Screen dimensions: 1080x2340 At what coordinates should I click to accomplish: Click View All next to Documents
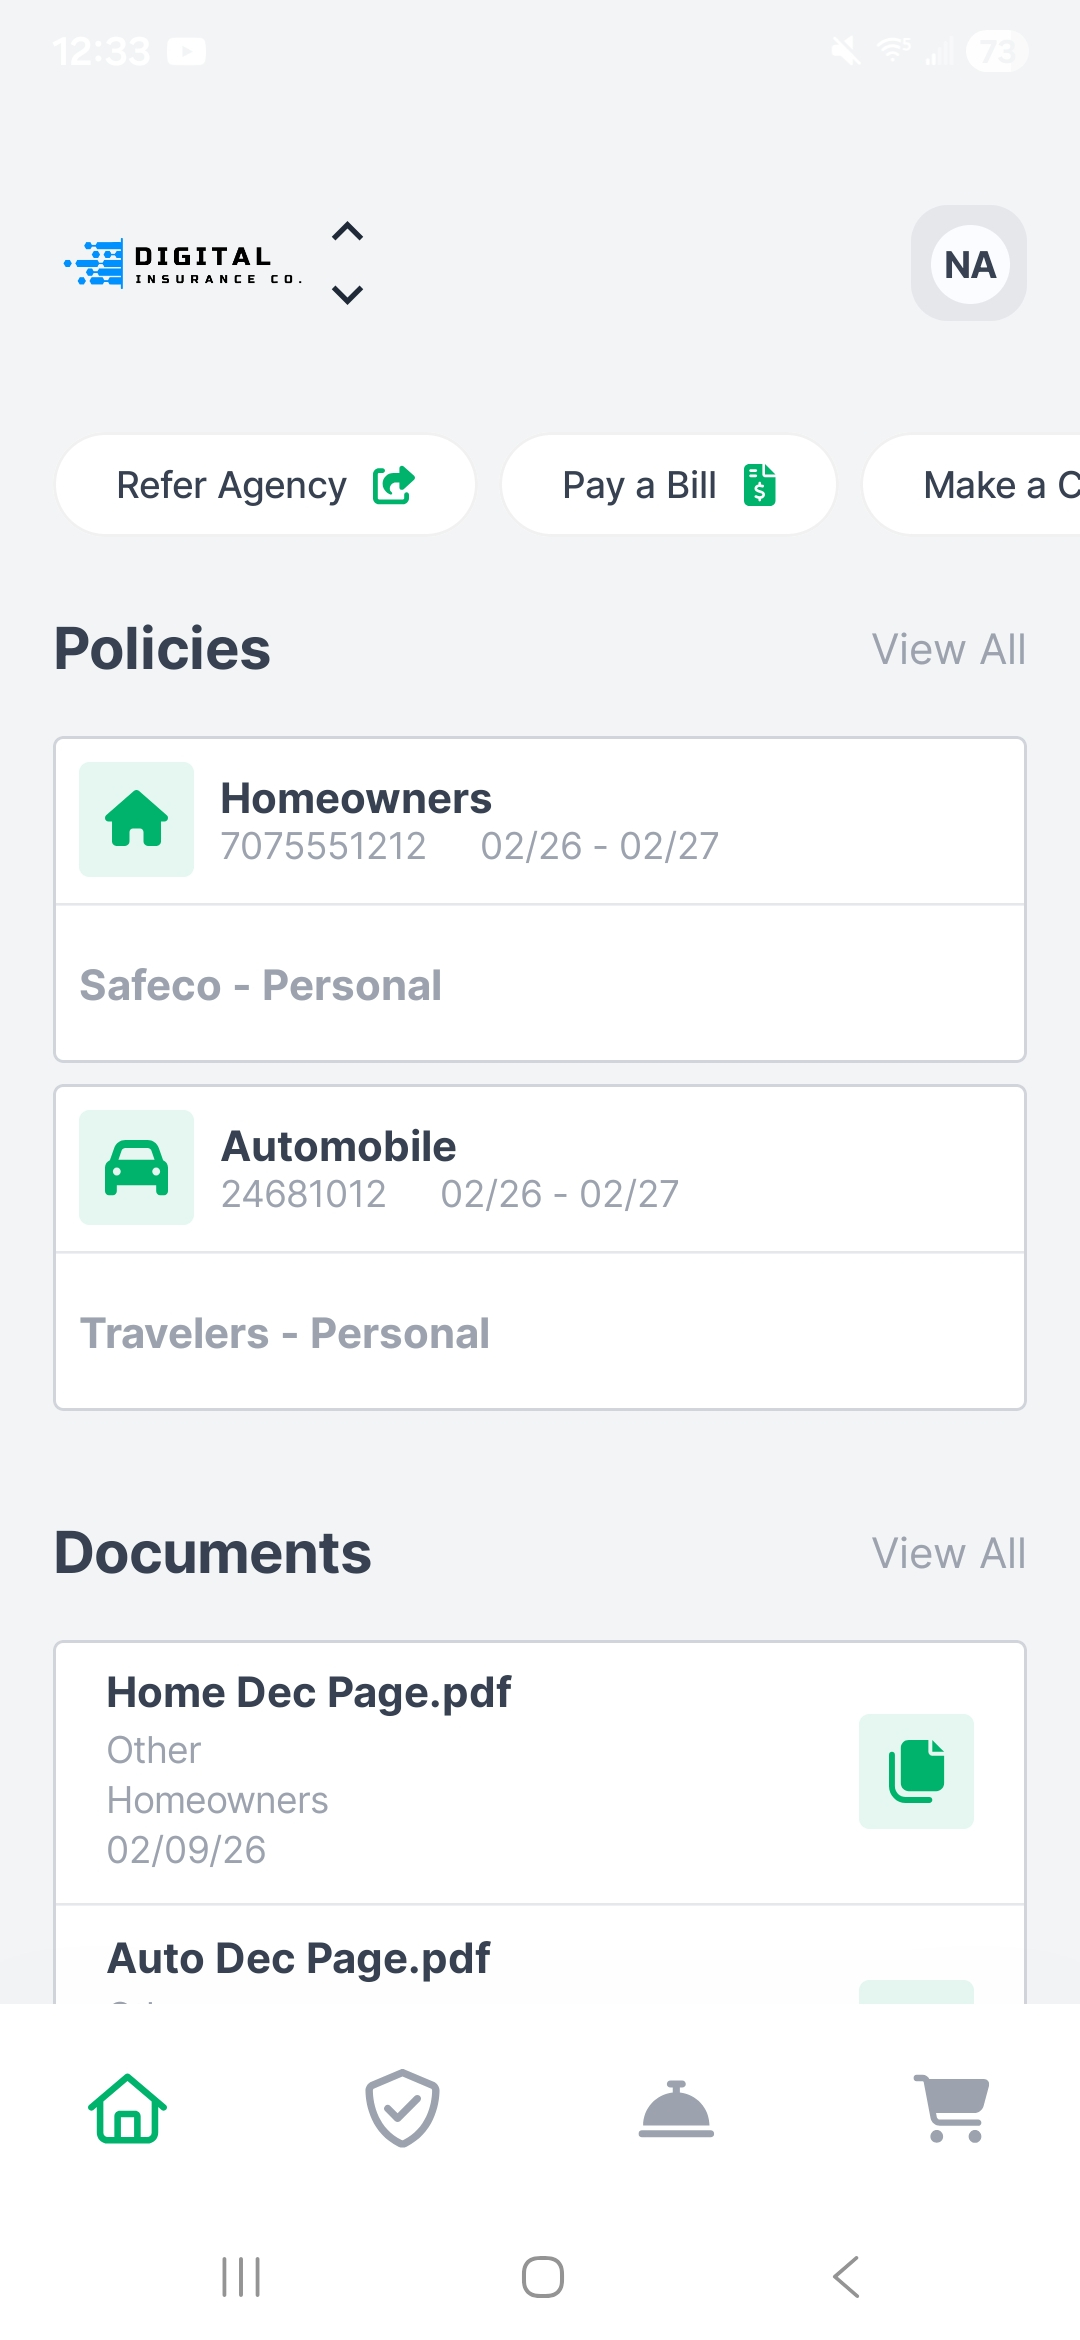click(948, 1554)
